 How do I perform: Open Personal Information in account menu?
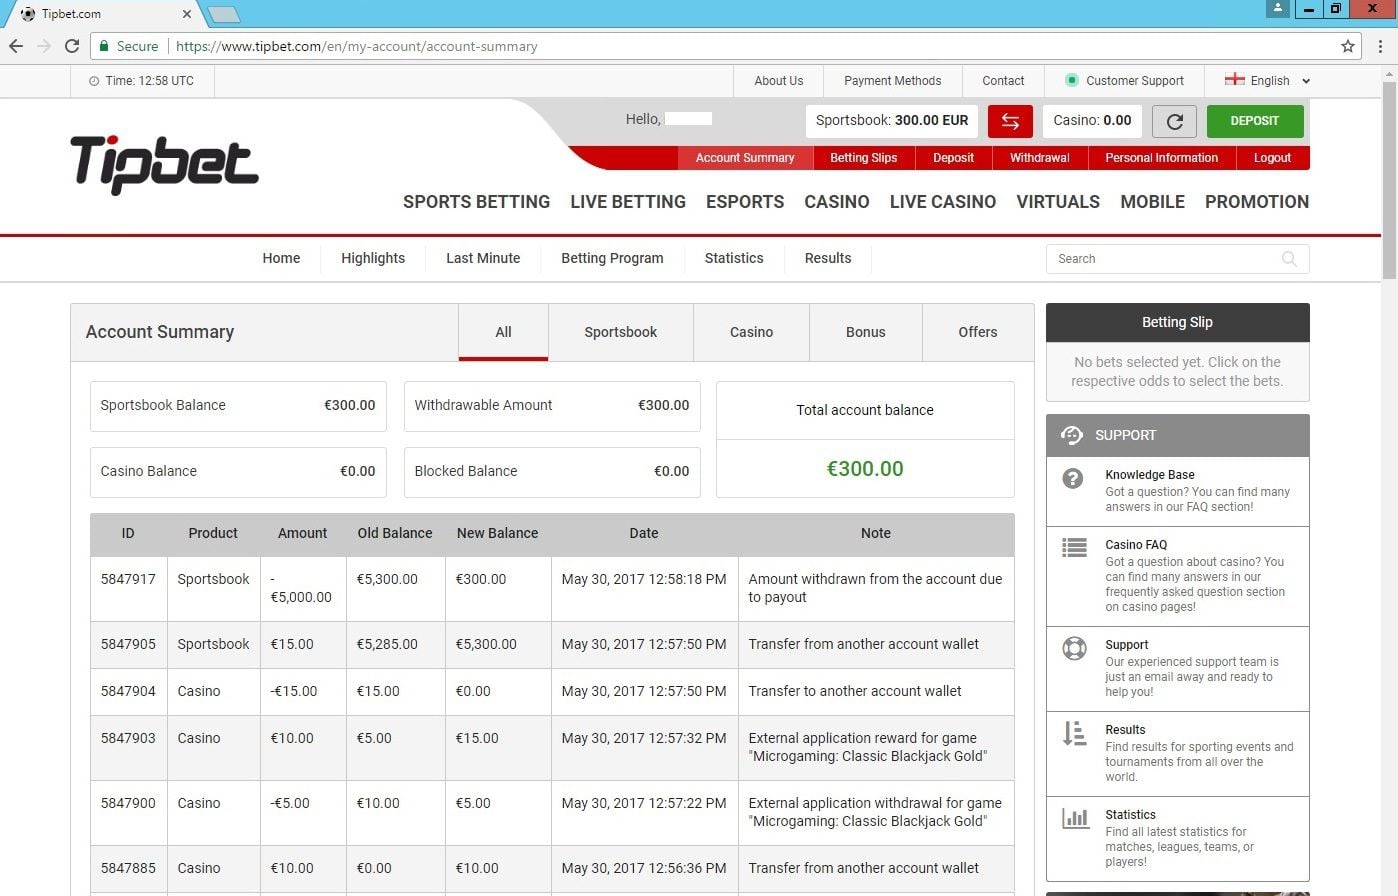1161,158
